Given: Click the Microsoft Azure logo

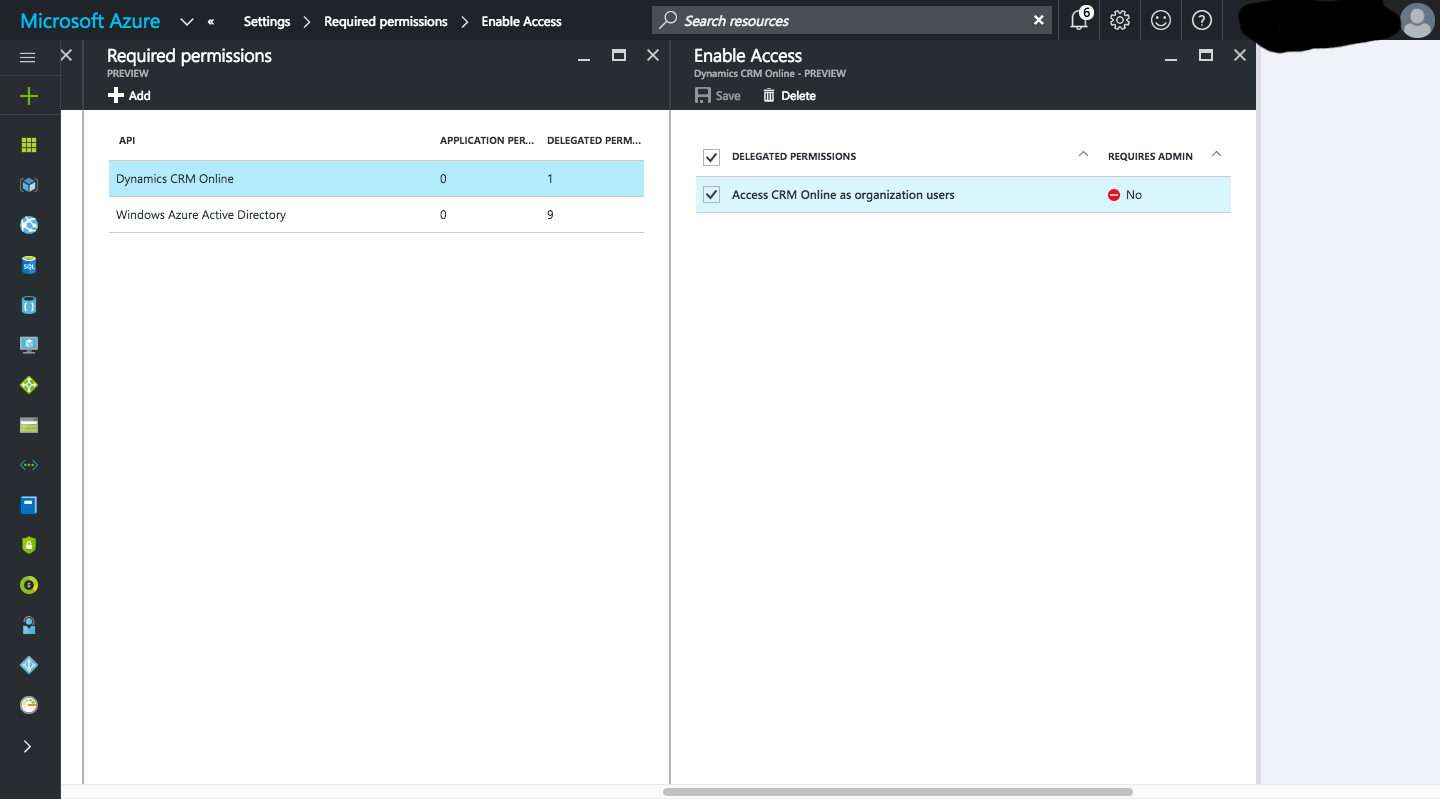Looking at the screenshot, I should coord(90,21).
